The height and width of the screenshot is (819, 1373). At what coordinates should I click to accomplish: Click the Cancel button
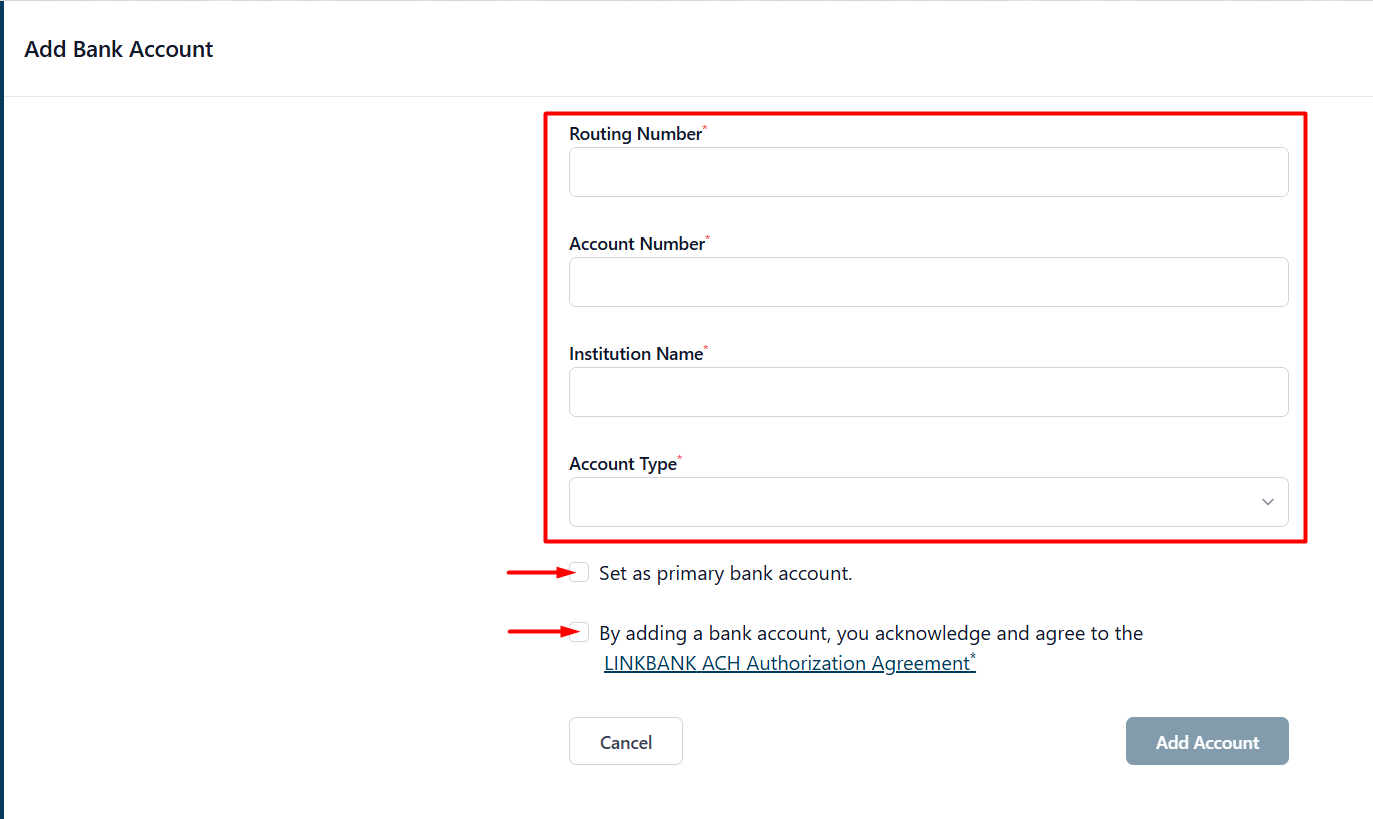[626, 741]
